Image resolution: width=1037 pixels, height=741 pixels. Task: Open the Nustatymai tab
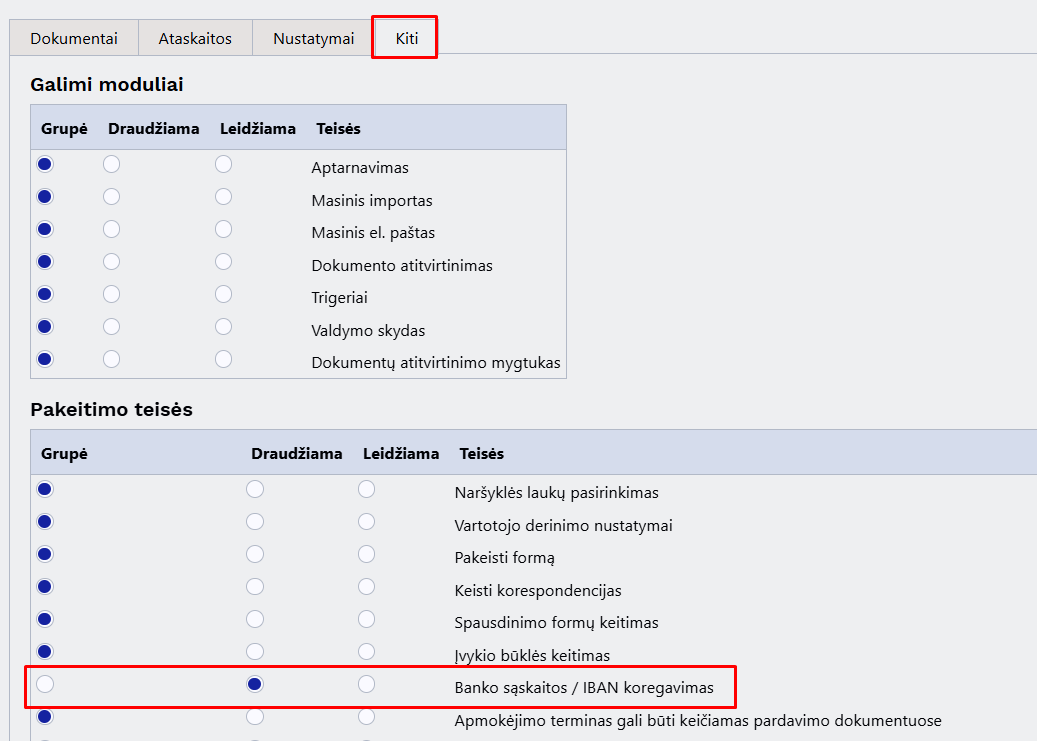(314, 39)
